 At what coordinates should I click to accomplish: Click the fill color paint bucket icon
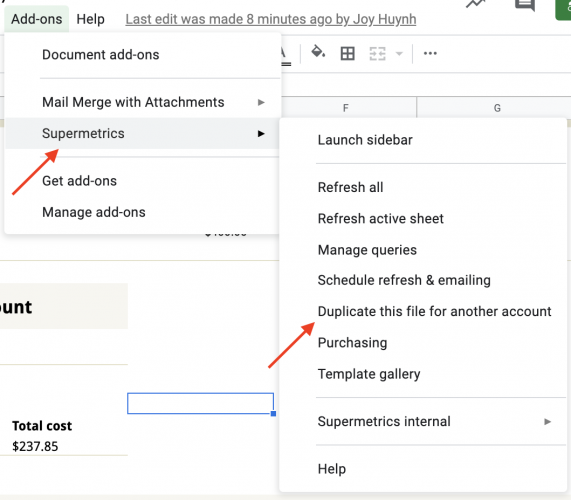[318, 53]
